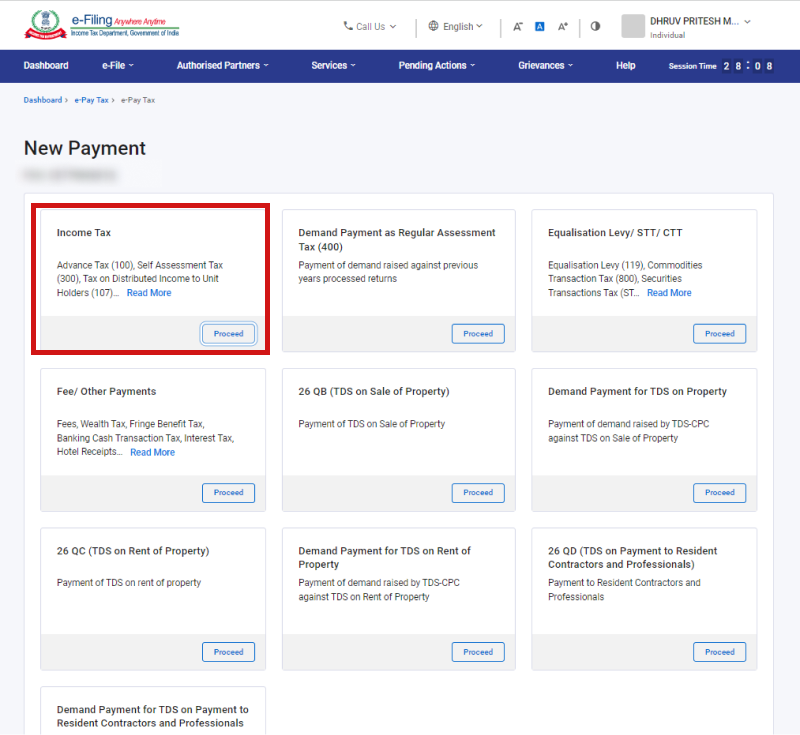
Task: Click the Demand Payment as Regular Assessment Tax title
Action: [x=397, y=240]
